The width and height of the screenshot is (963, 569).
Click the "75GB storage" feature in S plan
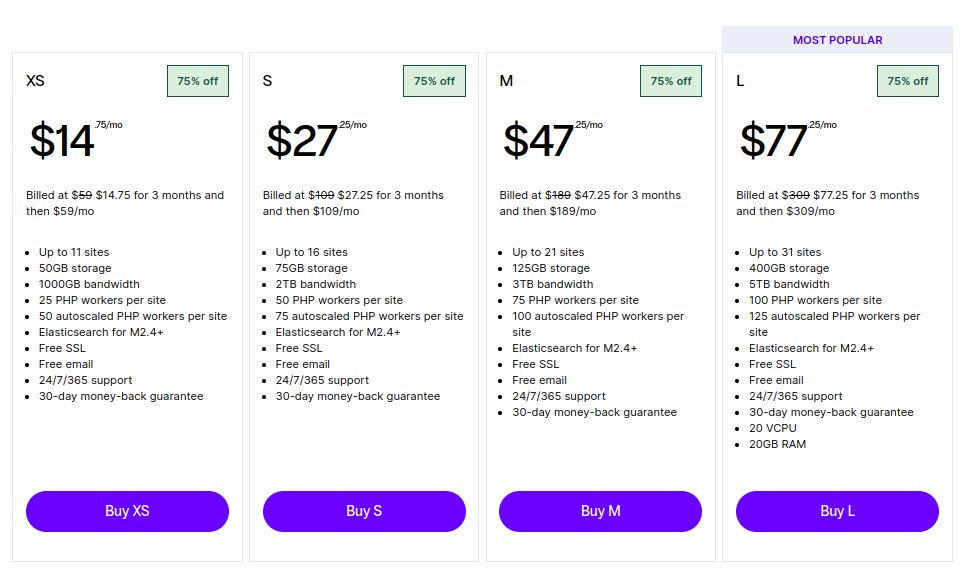[311, 268]
